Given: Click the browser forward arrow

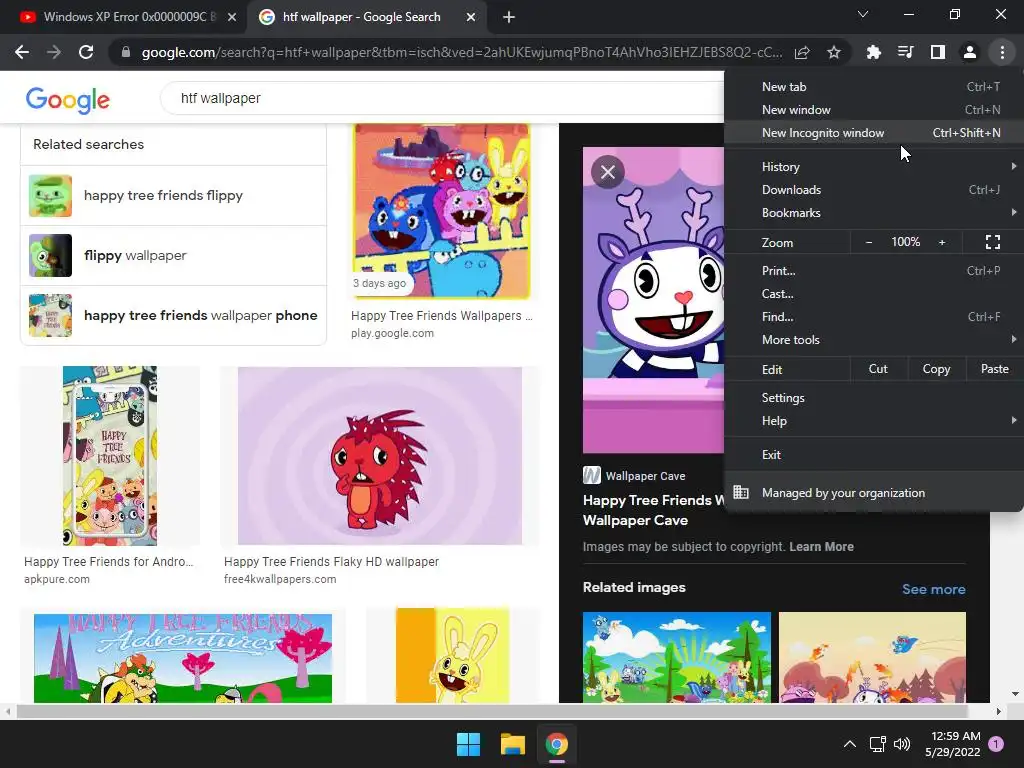Looking at the screenshot, I should [x=54, y=52].
